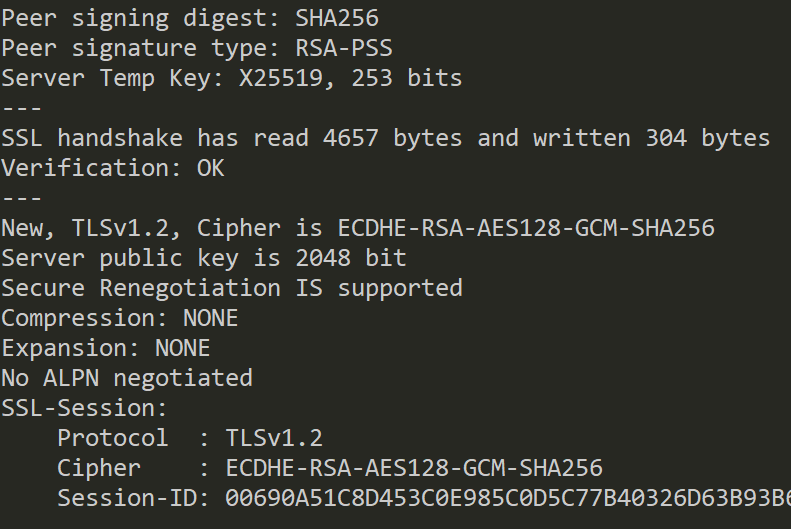Click the TLSv1.2 value next to Protocol
791x529 pixels.
(x=274, y=438)
